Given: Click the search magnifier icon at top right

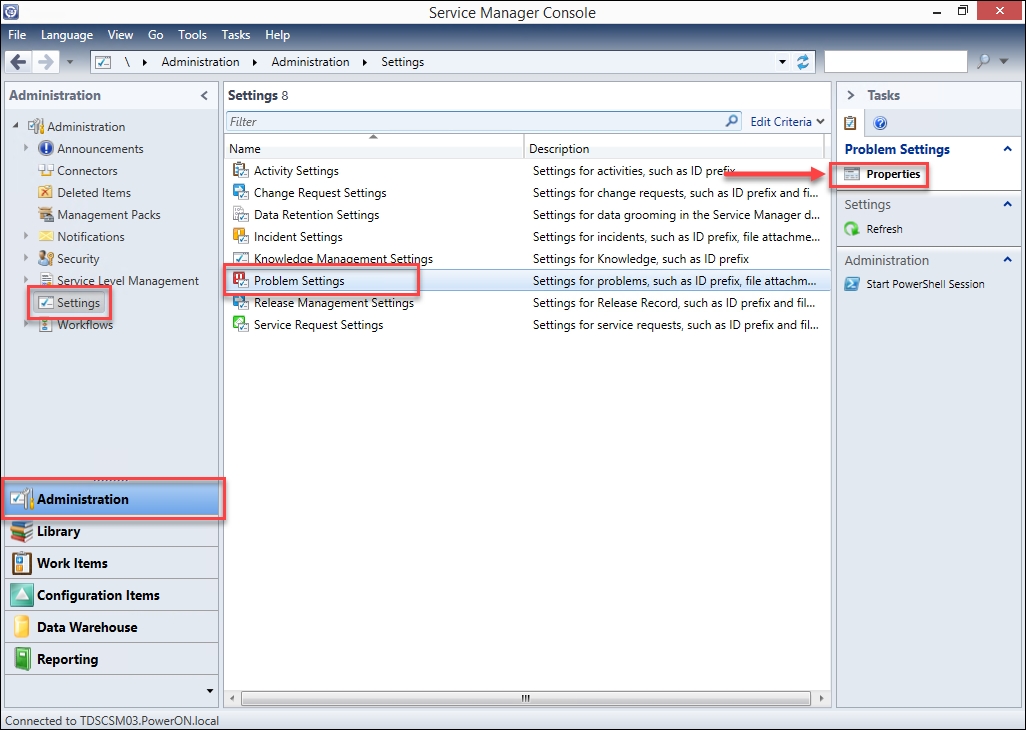Looking at the screenshot, I should (x=983, y=61).
